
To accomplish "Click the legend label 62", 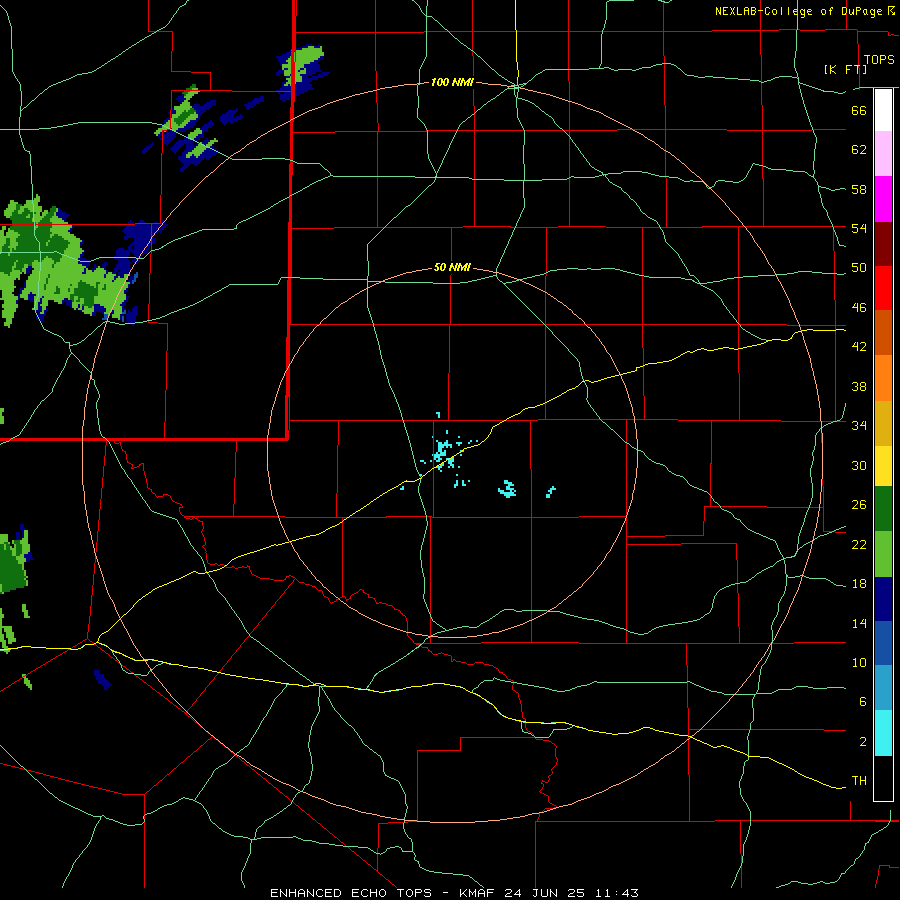I will (859, 150).
